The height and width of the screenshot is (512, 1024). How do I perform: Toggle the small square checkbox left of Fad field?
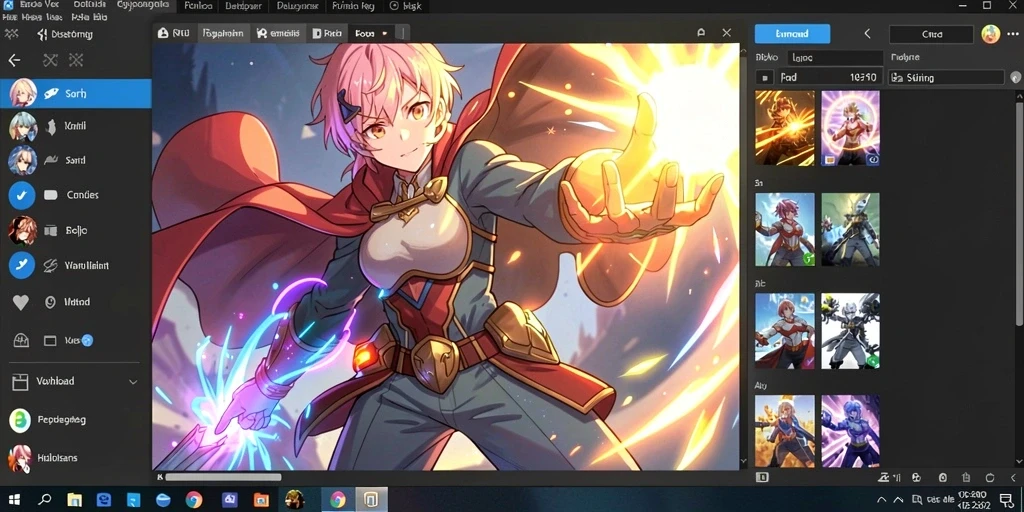pos(765,78)
